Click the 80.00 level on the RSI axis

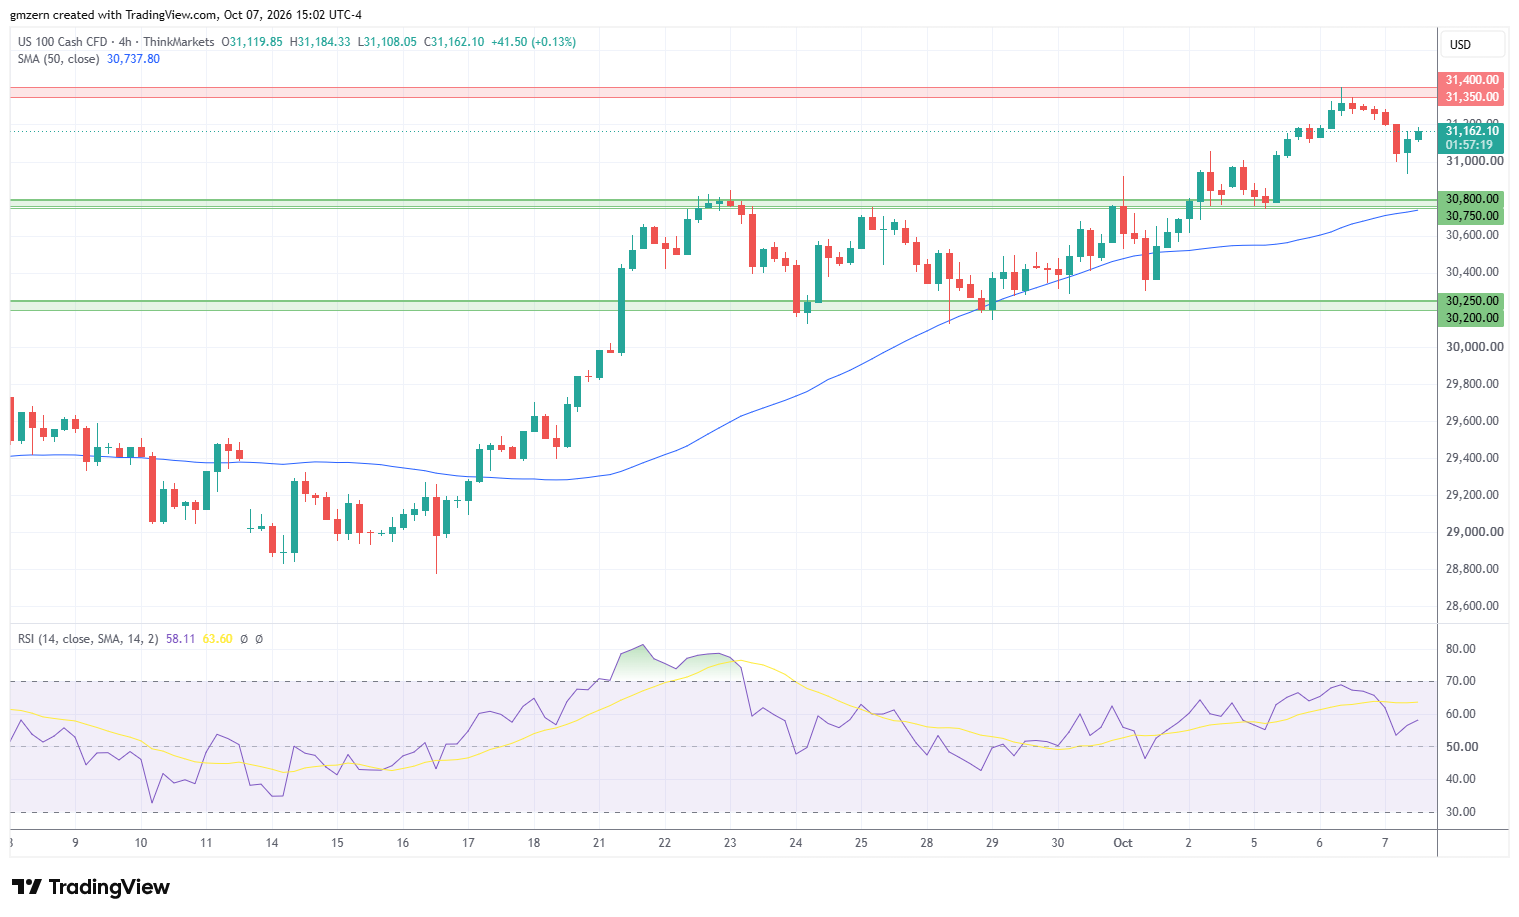coord(1461,649)
